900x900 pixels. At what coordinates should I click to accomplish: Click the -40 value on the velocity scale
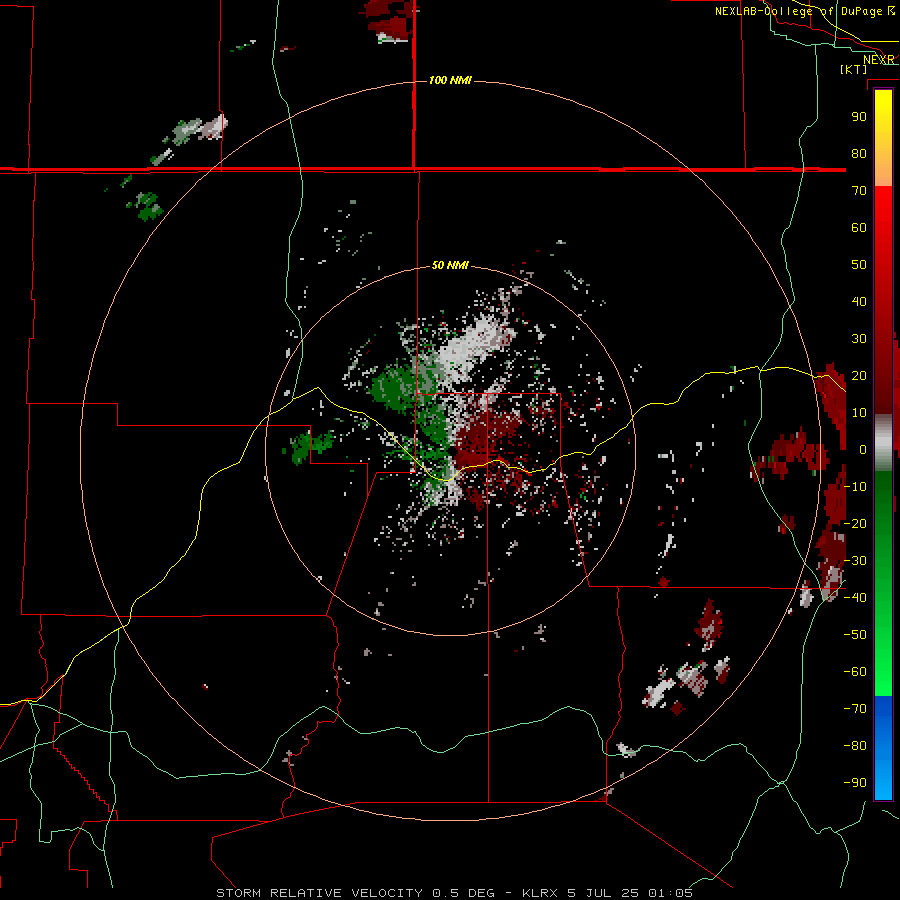[x=855, y=598]
